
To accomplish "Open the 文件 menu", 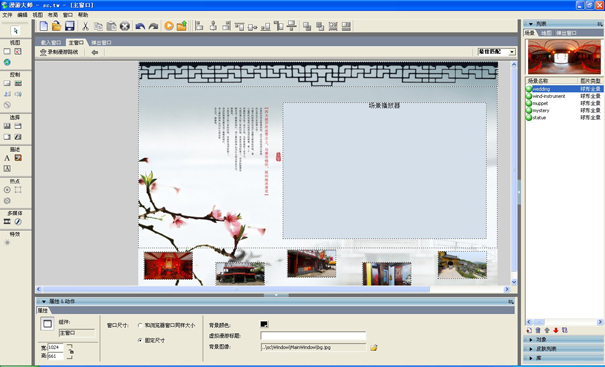I will [7, 15].
